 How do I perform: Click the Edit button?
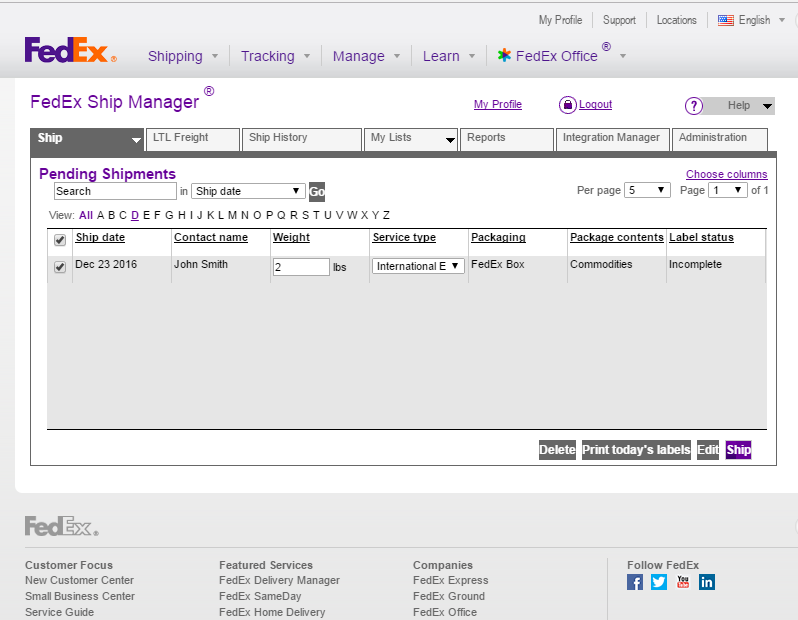click(708, 450)
